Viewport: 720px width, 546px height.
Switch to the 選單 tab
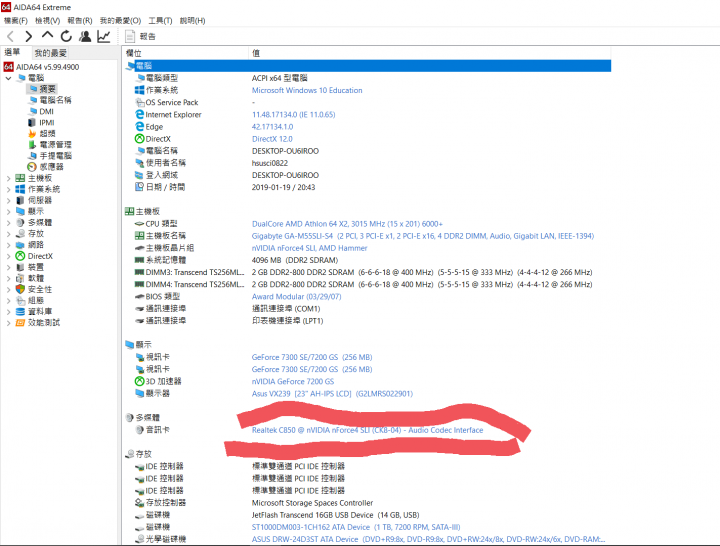pos(12,52)
